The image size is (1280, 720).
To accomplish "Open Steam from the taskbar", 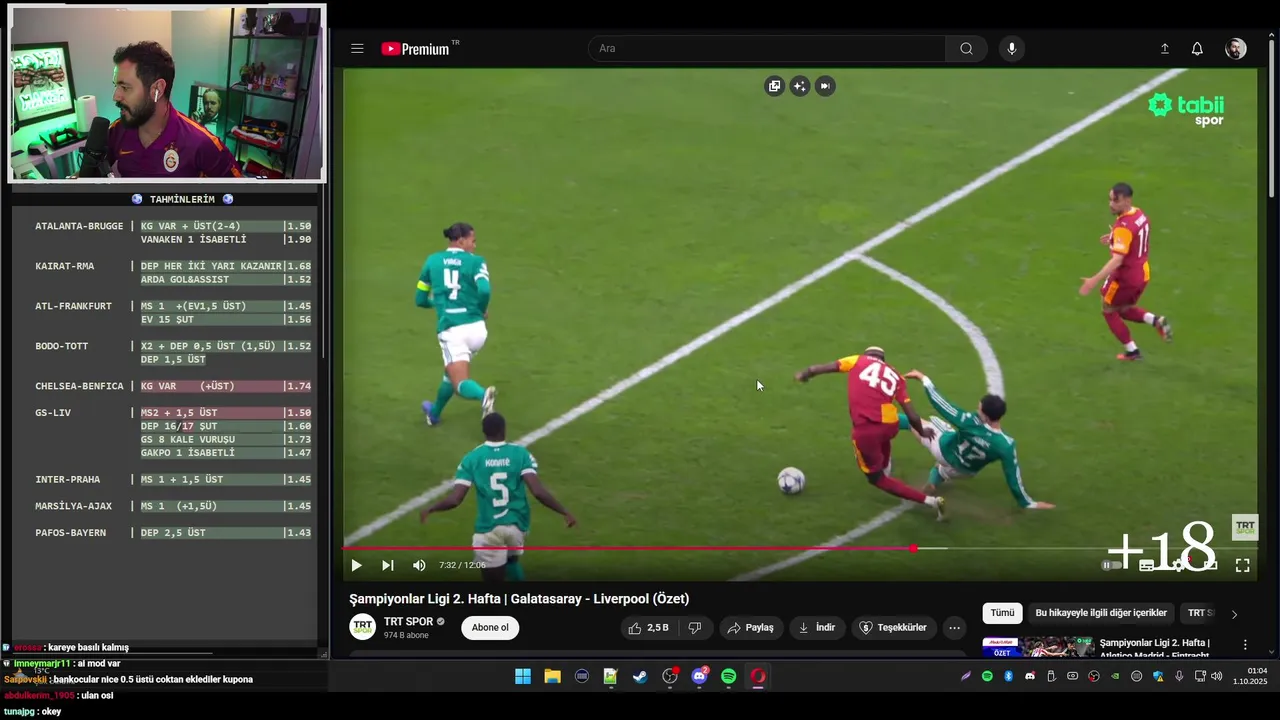I will click(640, 677).
